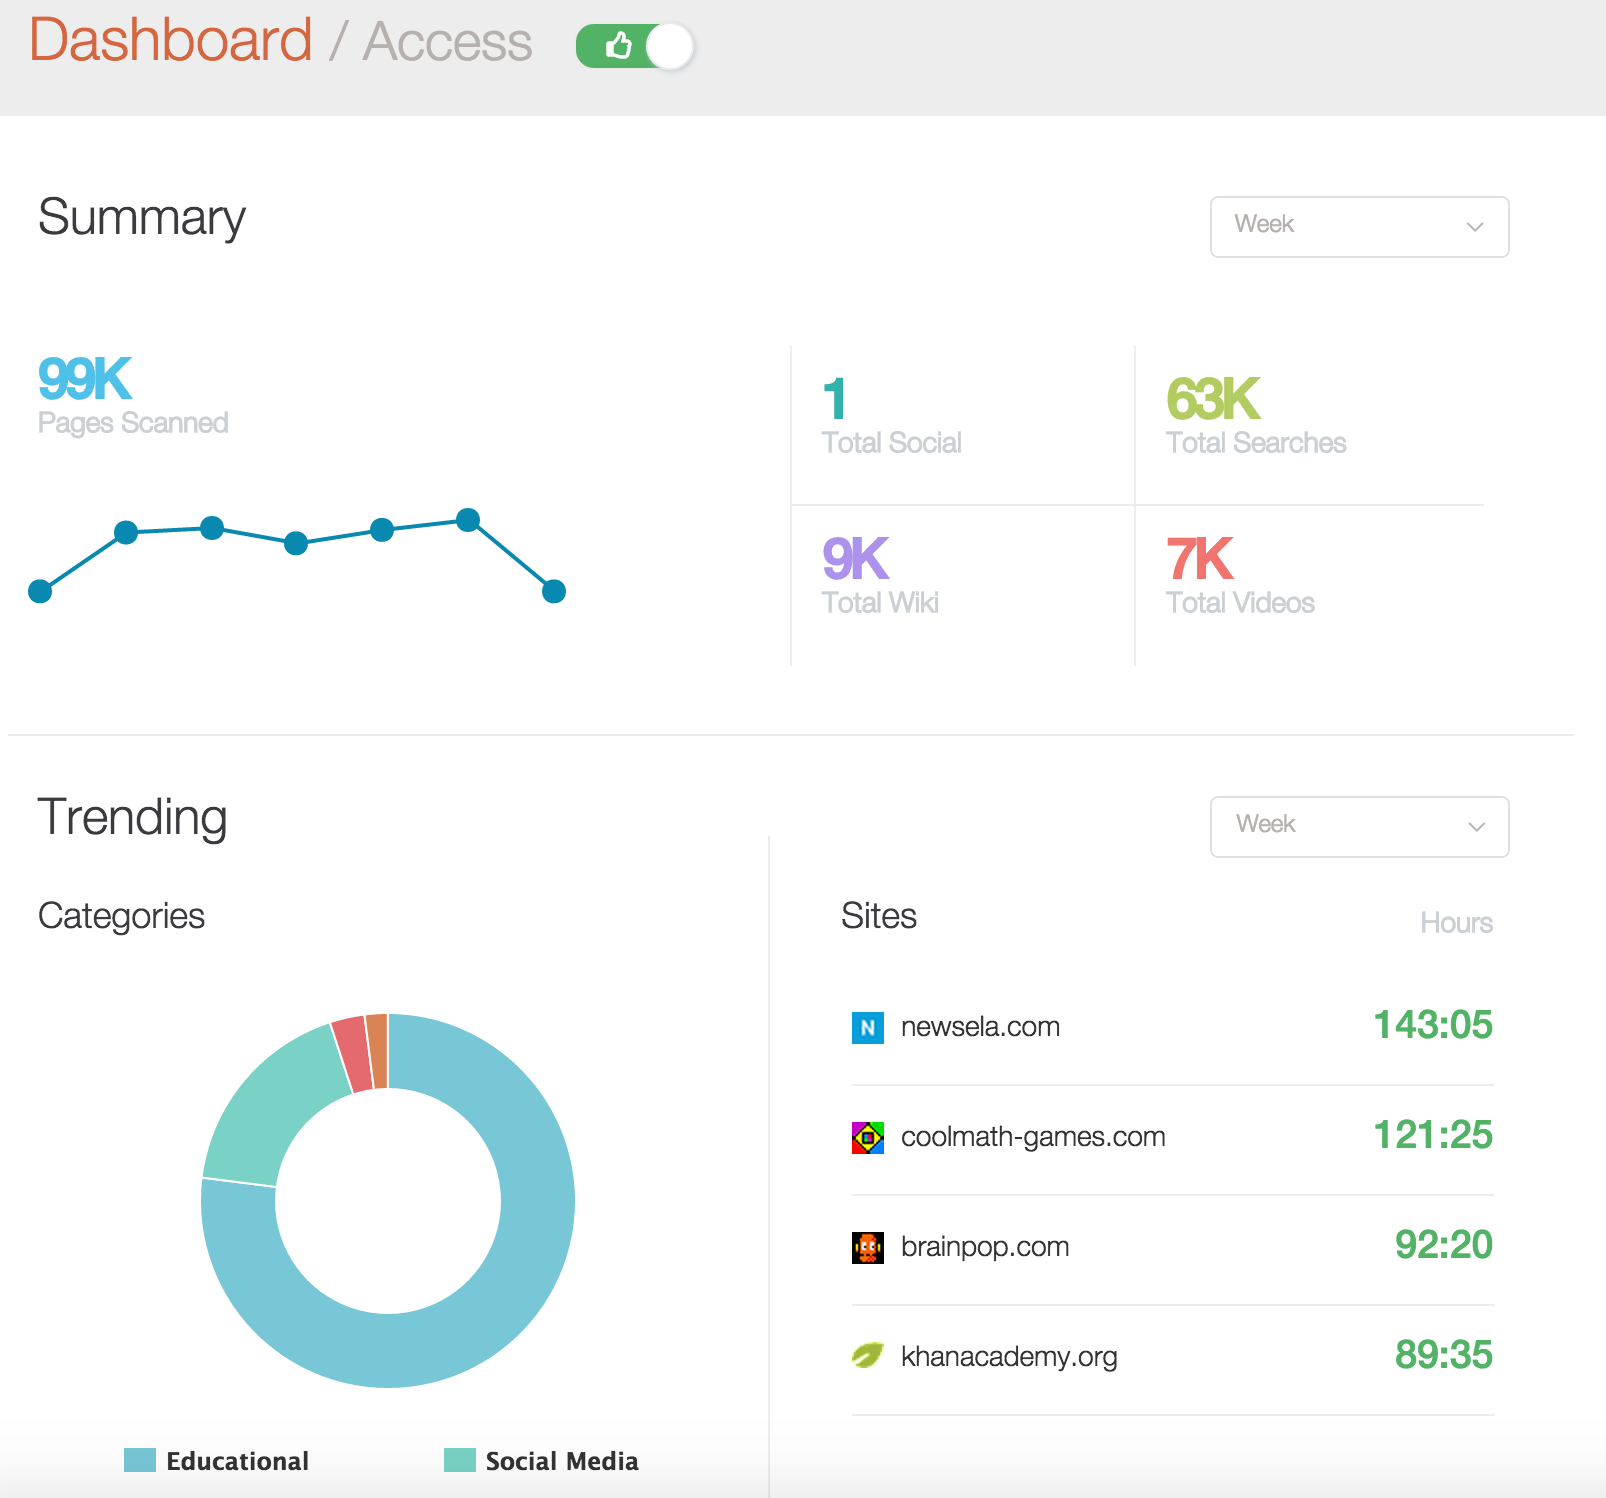Click the Social Media legend color swatch
The height and width of the screenshot is (1498, 1606).
coord(460,1460)
